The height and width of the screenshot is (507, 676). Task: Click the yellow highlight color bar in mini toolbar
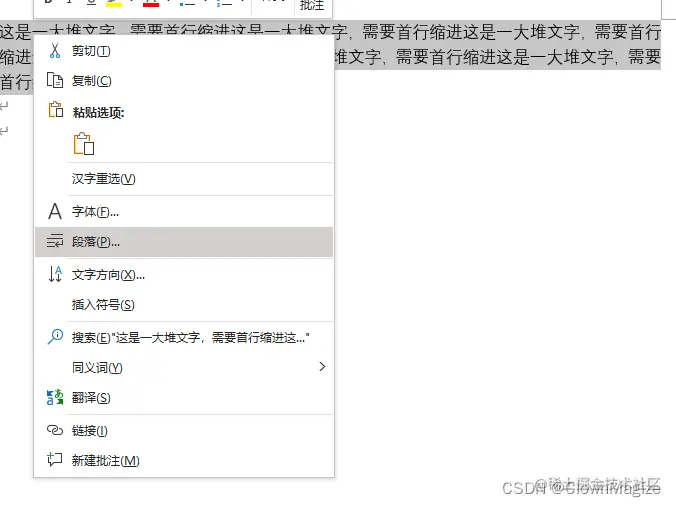click(114, 4)
